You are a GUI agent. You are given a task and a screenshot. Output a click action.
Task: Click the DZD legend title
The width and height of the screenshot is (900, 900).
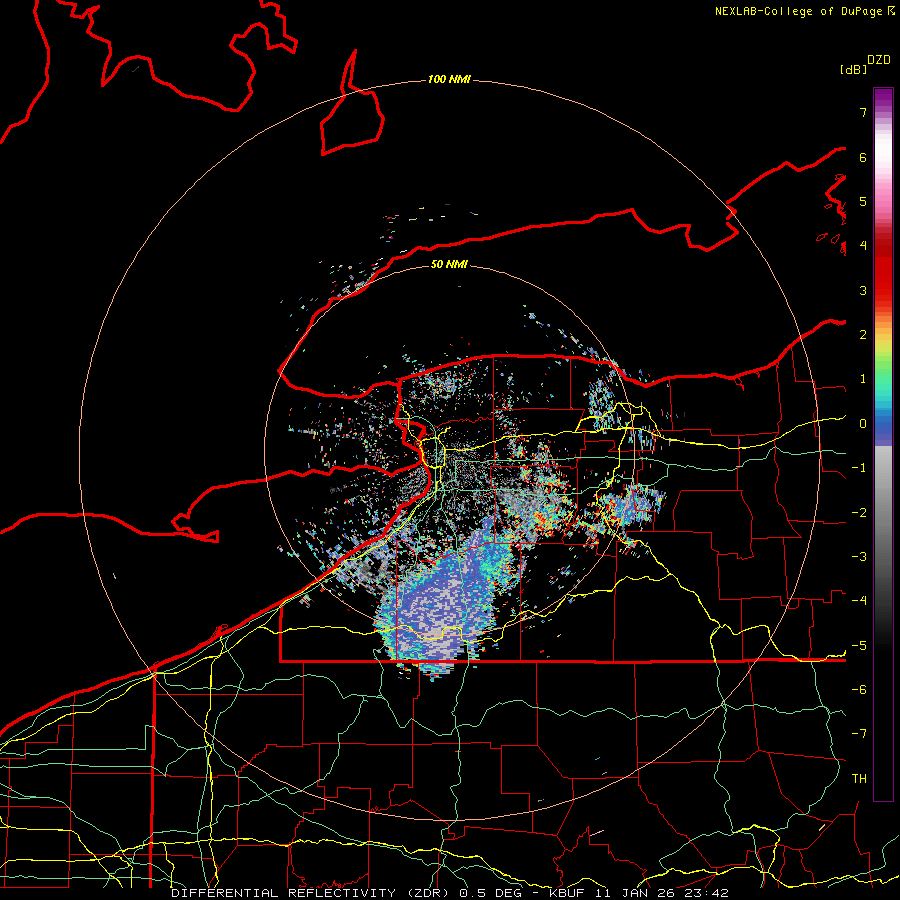tap(879, 60)
